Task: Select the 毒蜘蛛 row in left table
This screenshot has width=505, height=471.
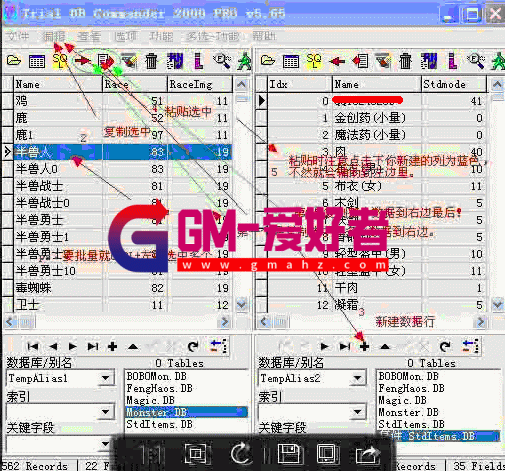Action: click(x=123, y=288)
